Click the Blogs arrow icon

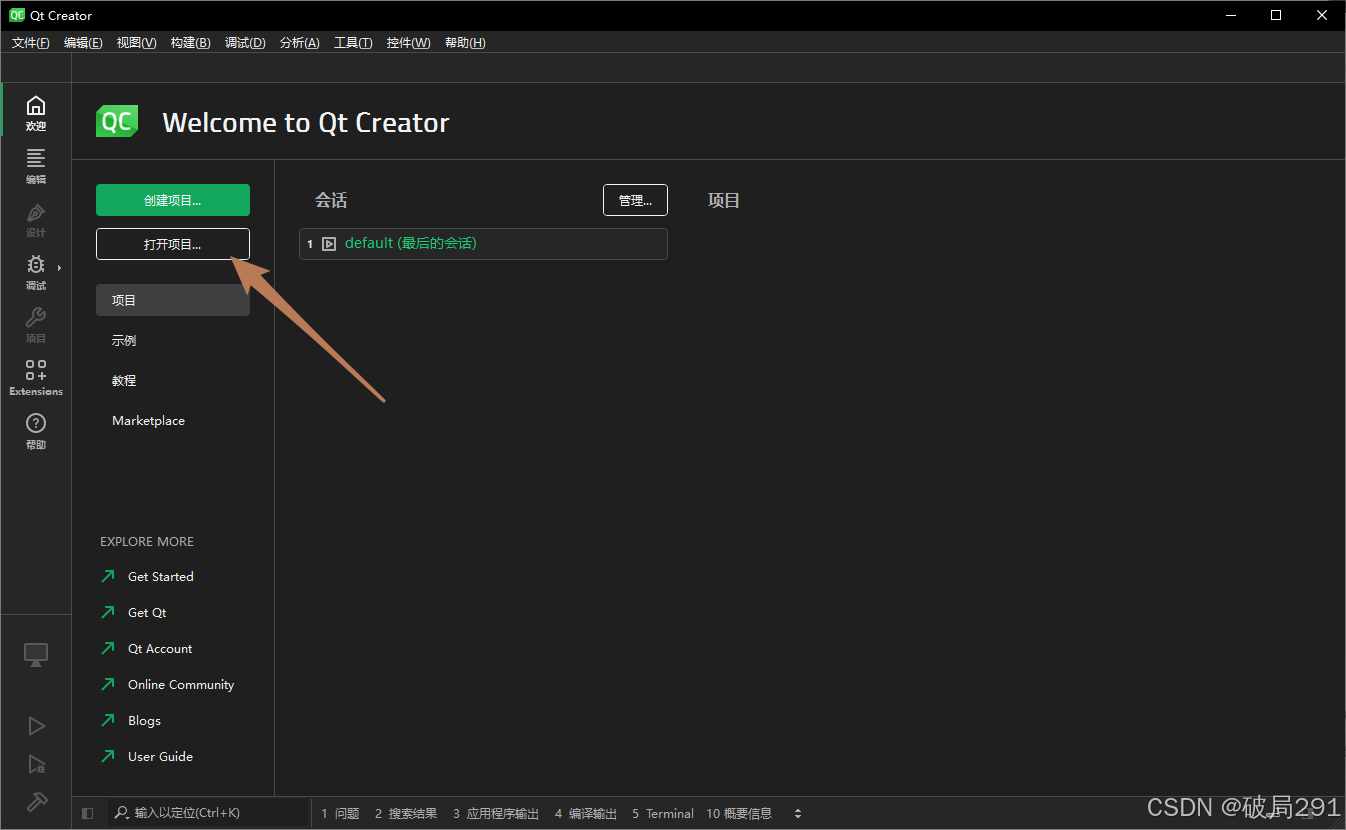108,720
